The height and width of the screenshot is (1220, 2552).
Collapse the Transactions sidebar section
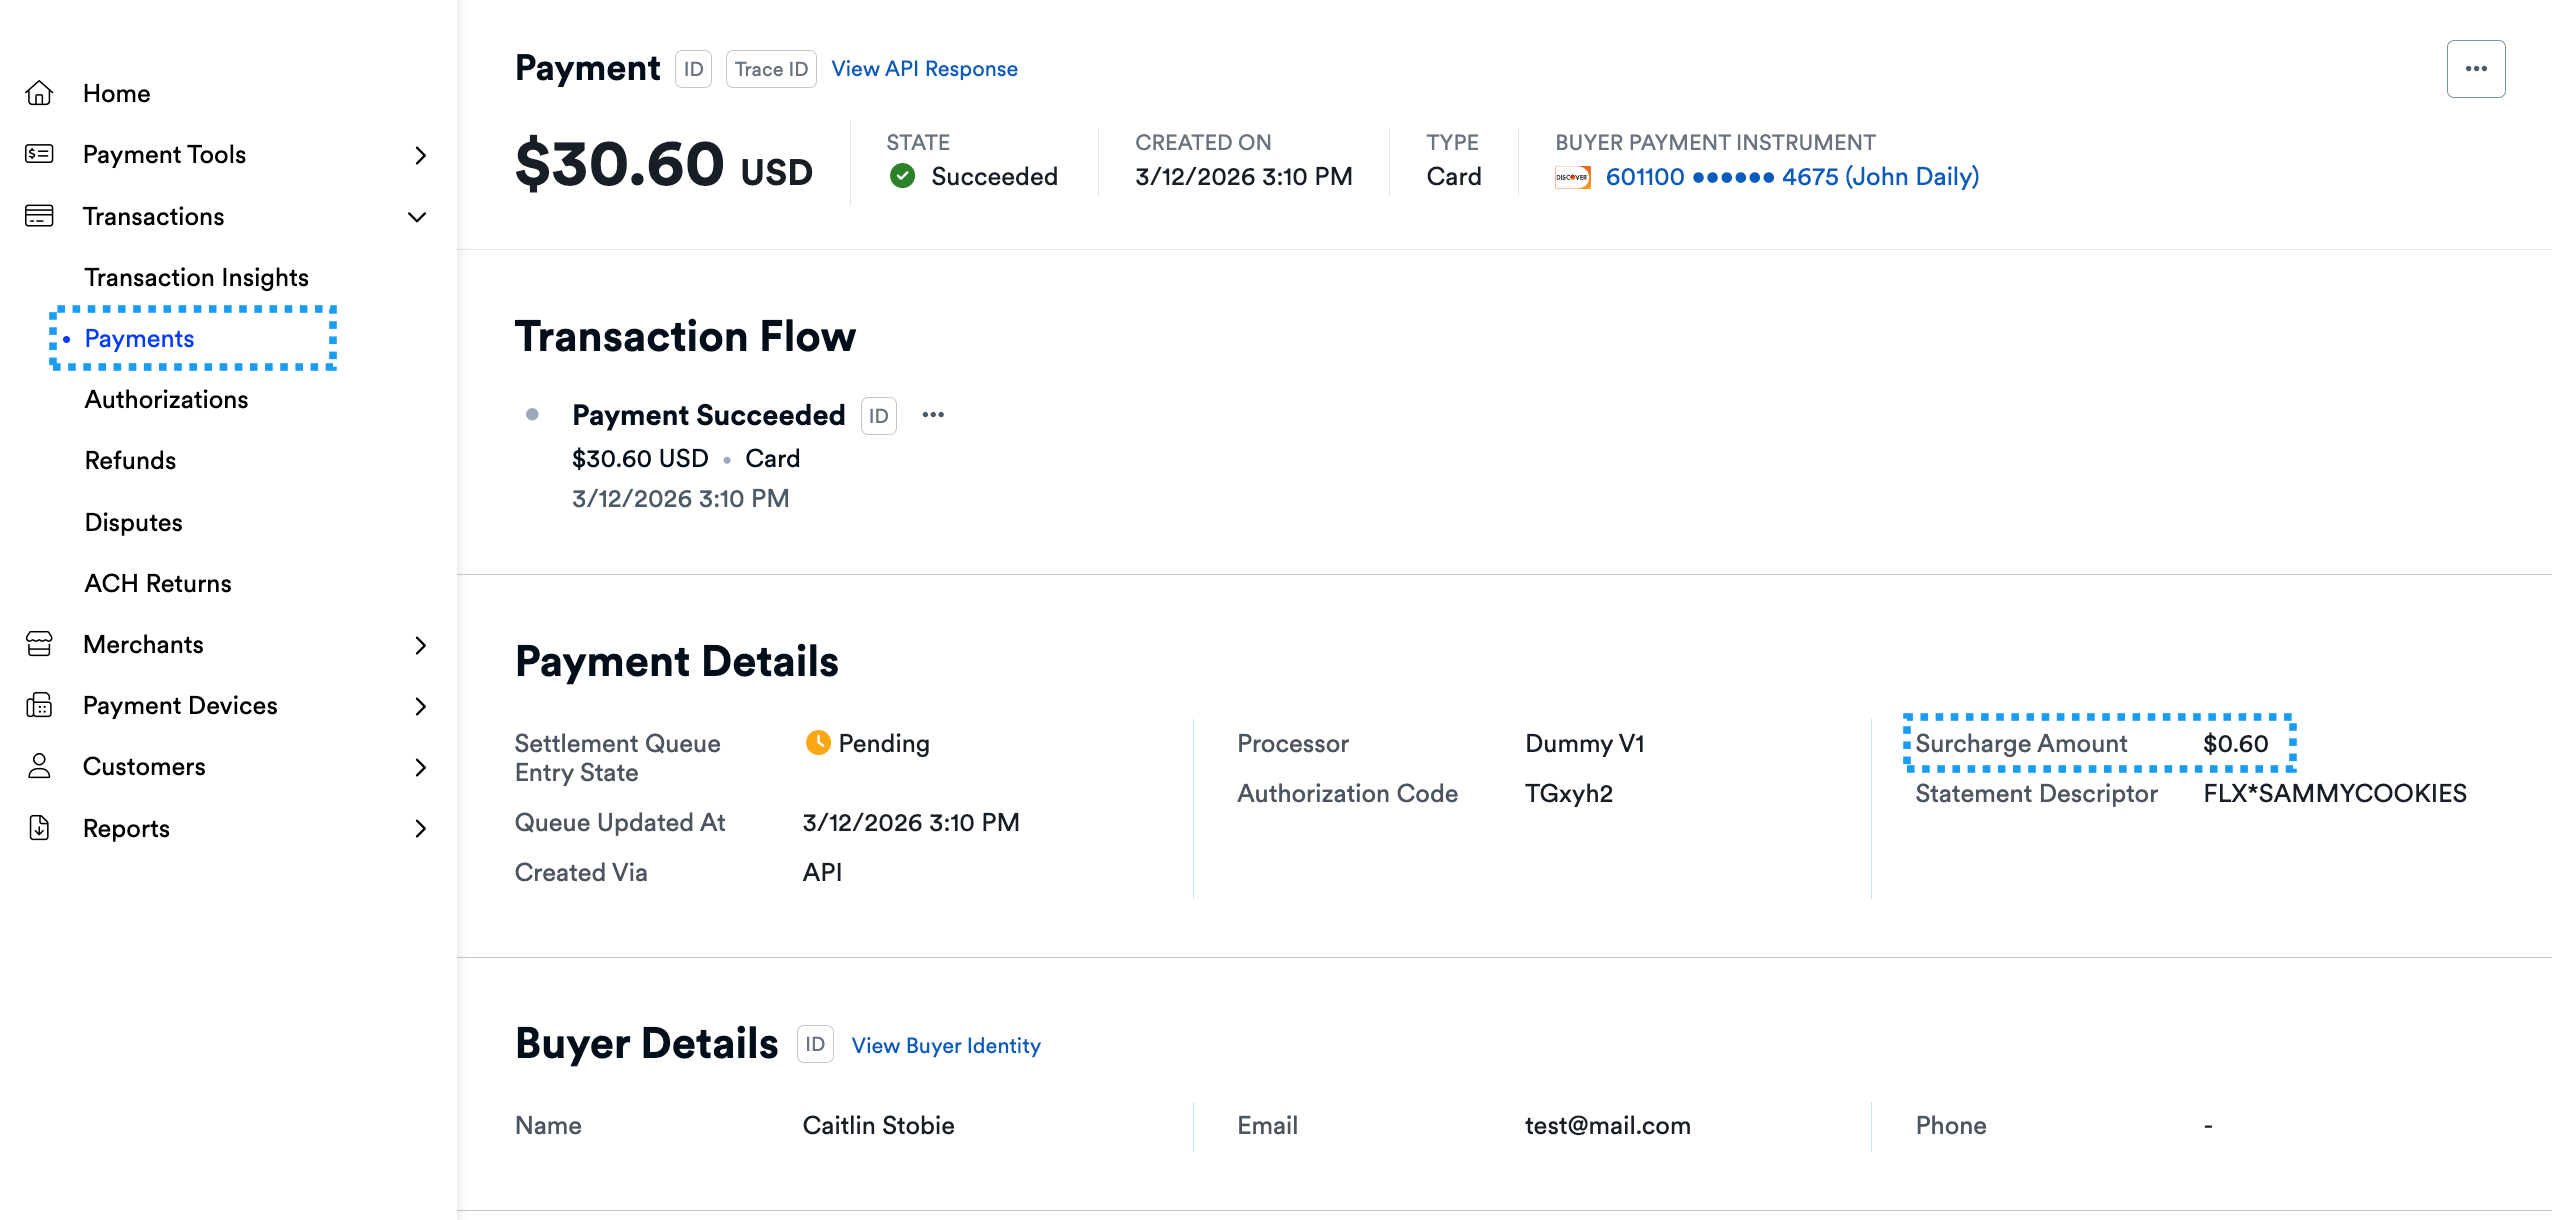(417, 216)
